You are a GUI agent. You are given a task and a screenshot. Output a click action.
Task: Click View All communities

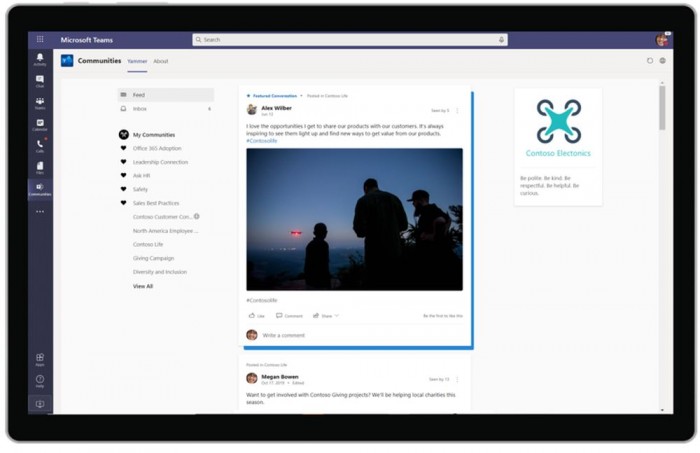point(143,286)
